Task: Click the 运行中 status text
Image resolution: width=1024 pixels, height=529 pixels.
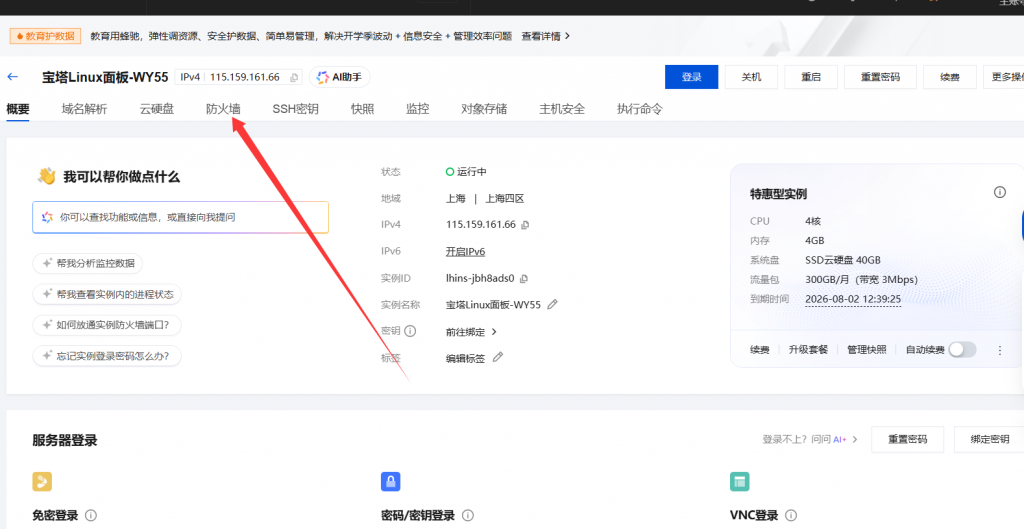Action: [x=472, y=172]
